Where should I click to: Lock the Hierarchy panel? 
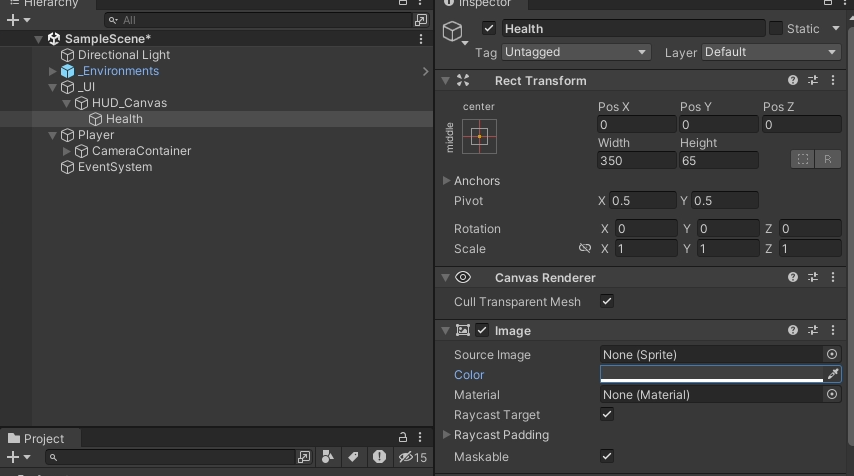pyautogui.click(x=403, y=3)
